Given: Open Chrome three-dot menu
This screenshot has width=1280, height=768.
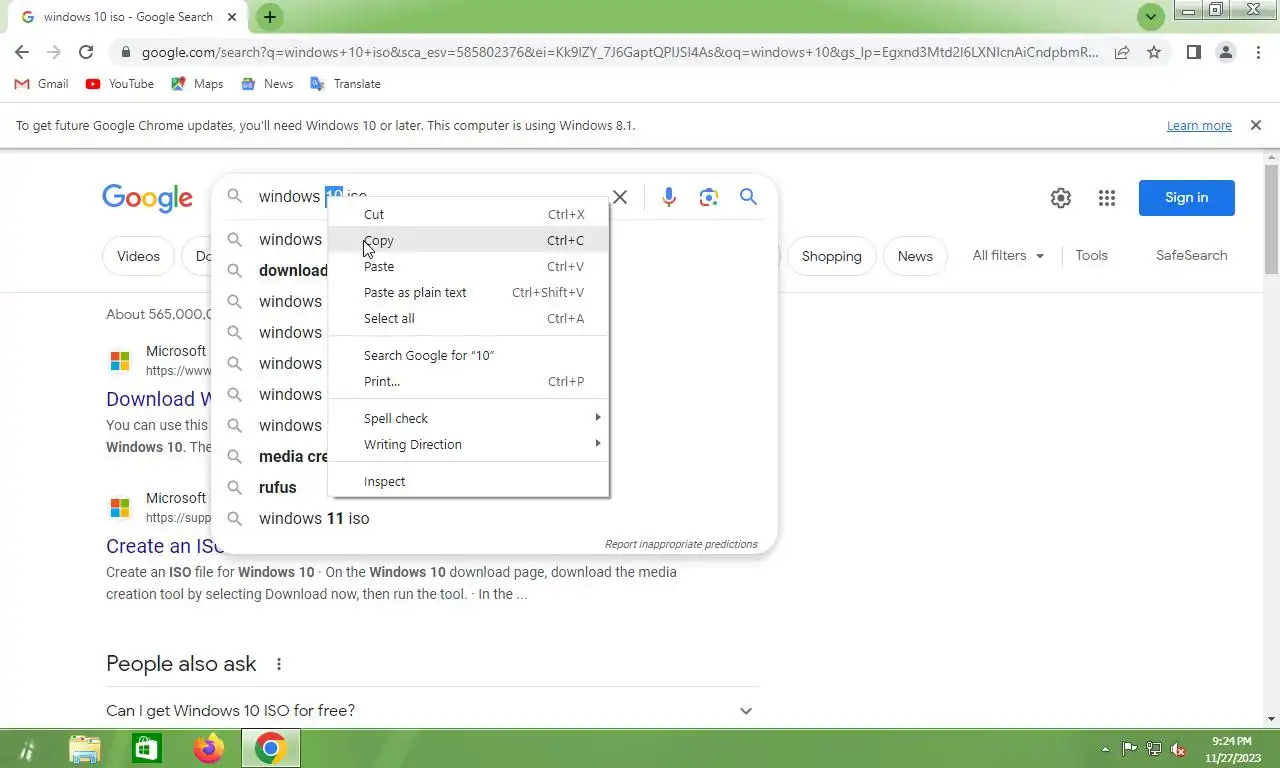Looking at the screenshot, I should point(1258,52).
